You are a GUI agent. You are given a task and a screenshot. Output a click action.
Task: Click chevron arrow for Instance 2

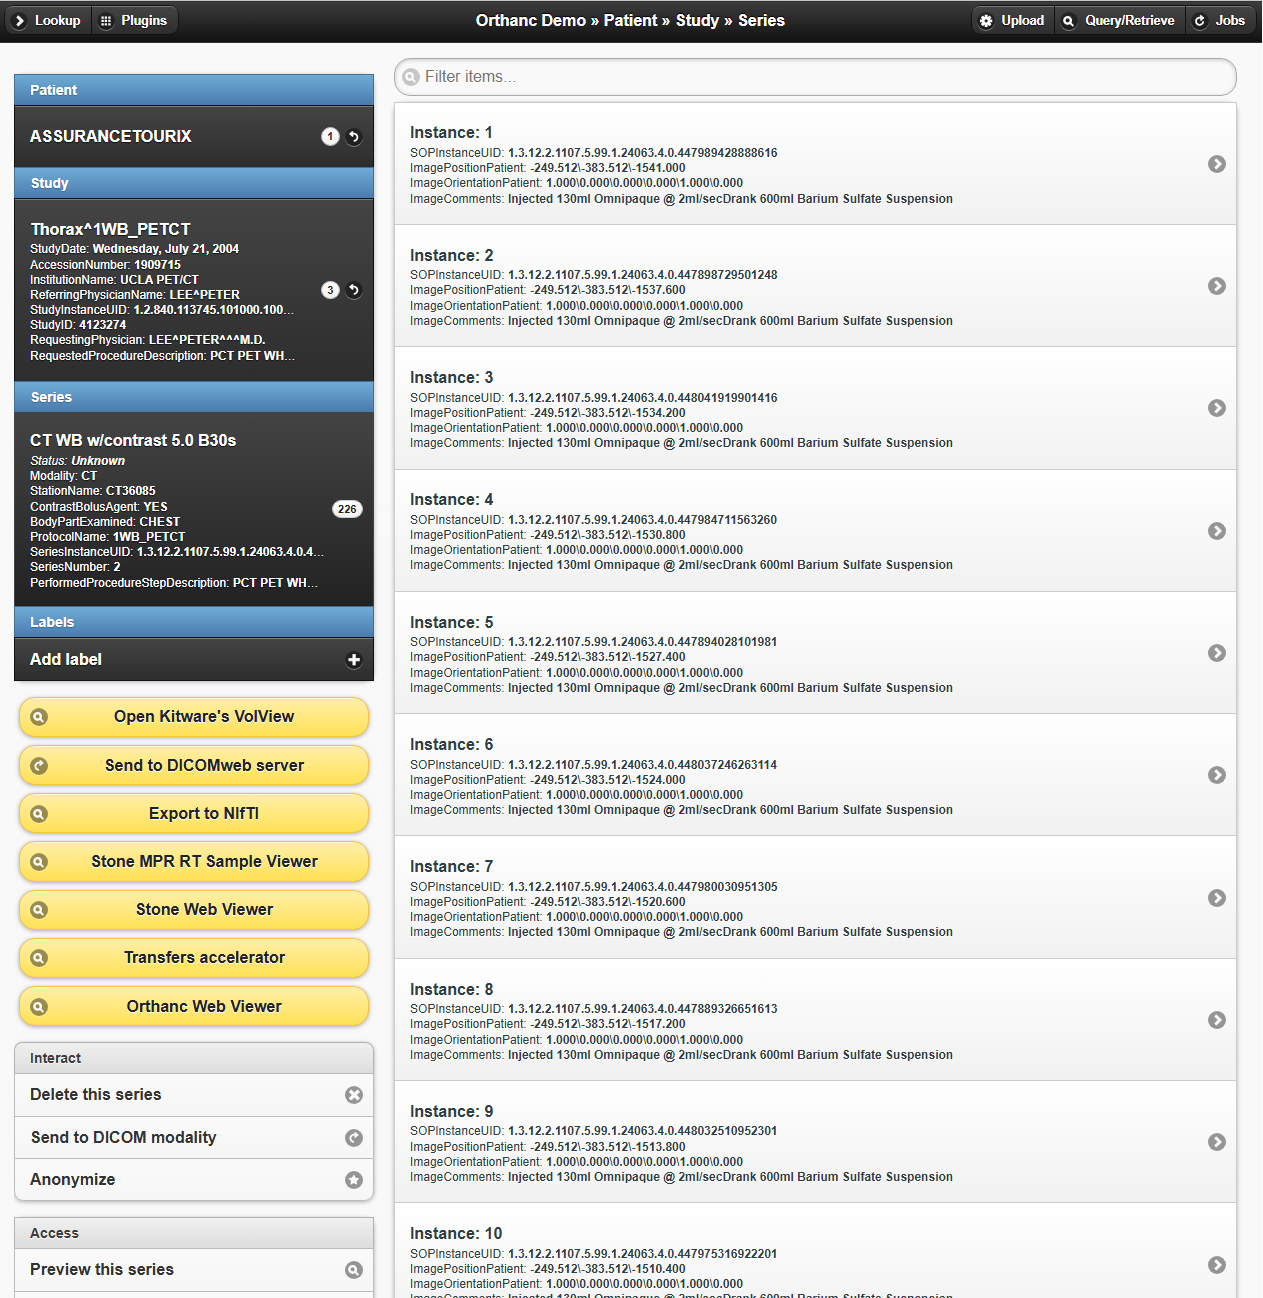1217,286
